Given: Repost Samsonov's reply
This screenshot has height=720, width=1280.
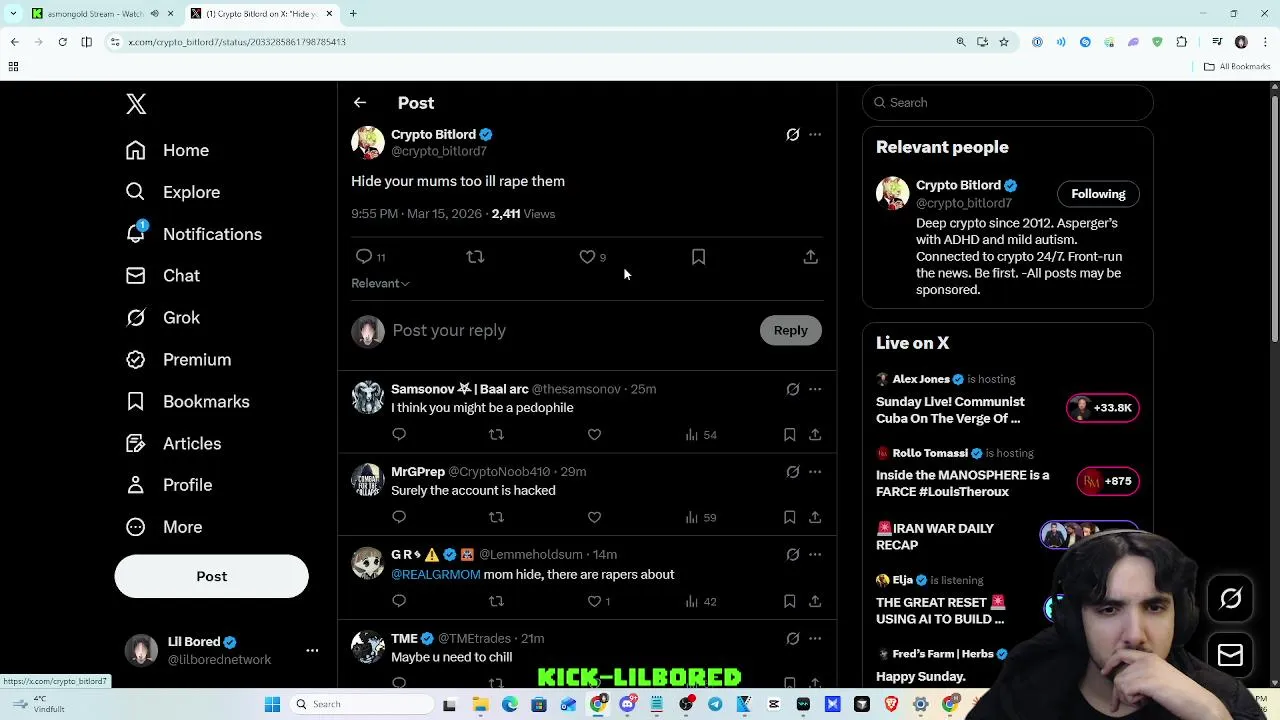Looking at the screenshot, I should tap(496, 434).
